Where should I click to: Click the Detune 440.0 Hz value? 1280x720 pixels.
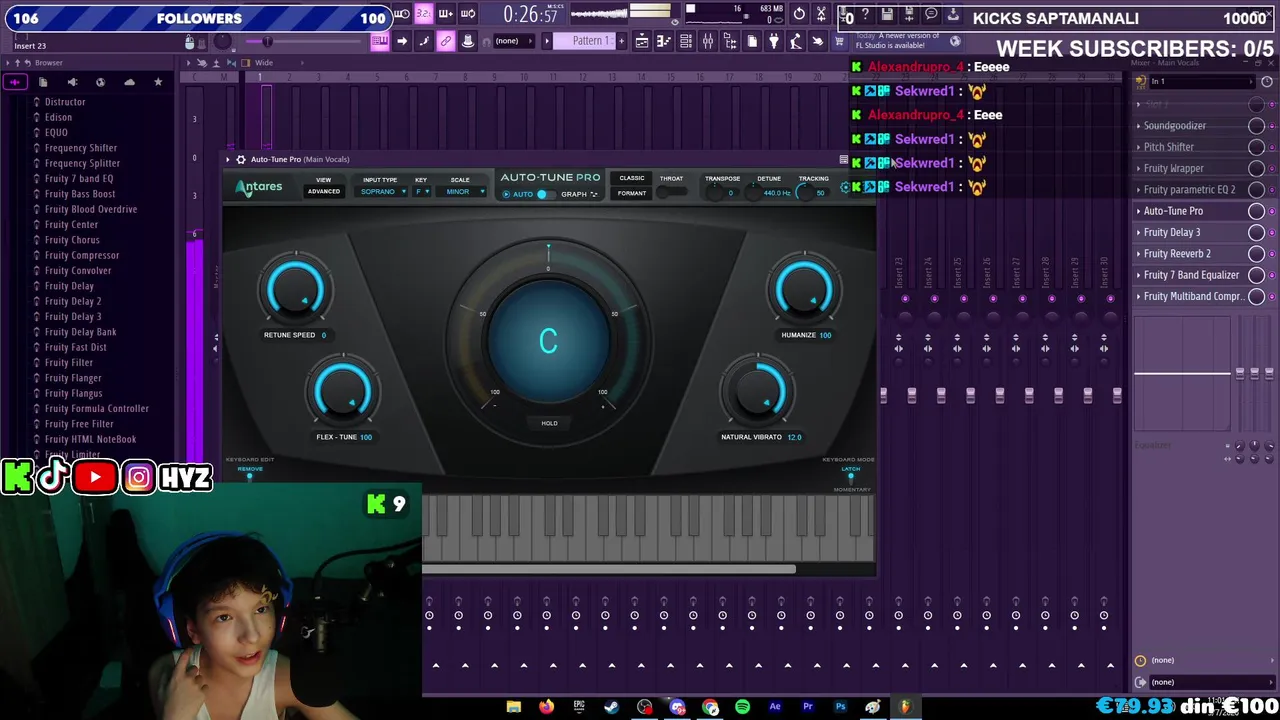777,193
